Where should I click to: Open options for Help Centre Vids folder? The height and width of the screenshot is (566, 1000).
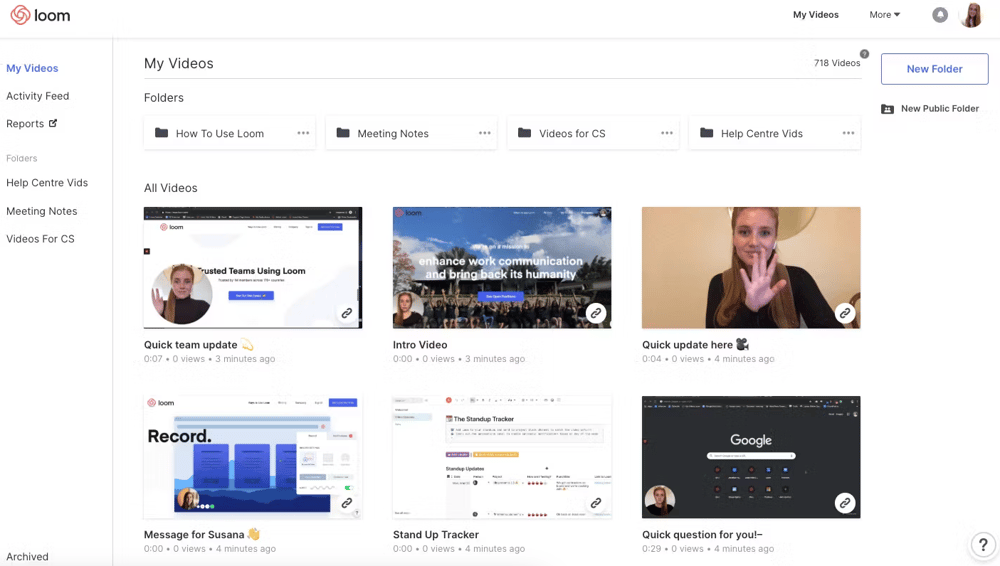848,133
